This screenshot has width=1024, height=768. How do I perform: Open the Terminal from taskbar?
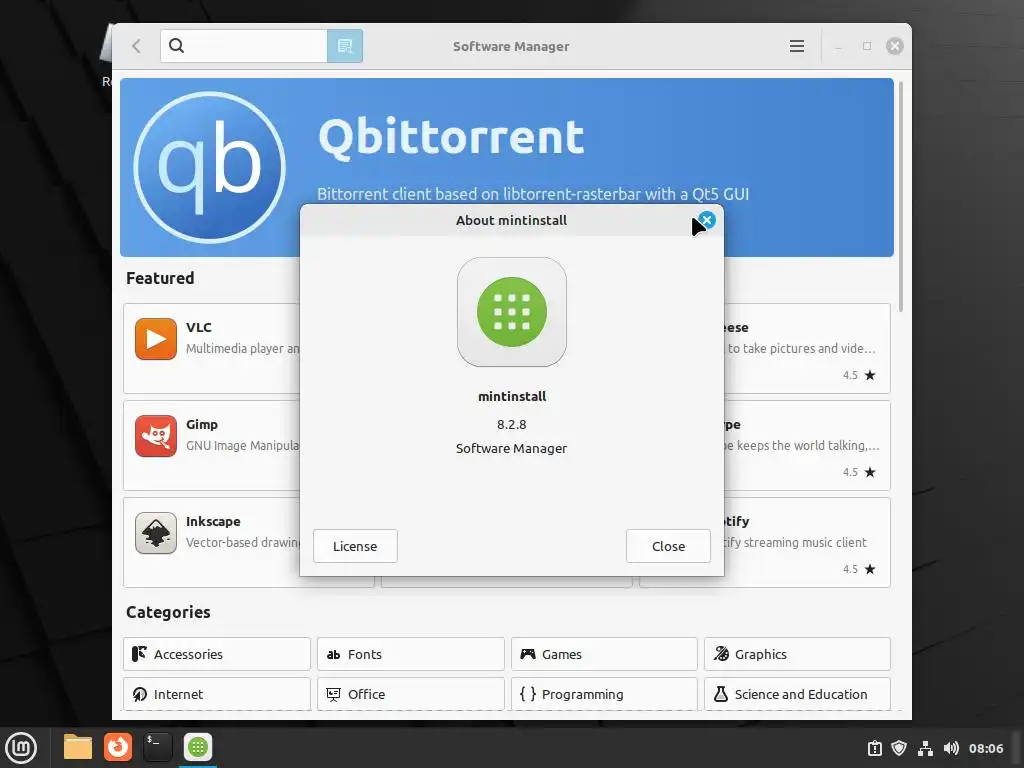tap(157, 747)
